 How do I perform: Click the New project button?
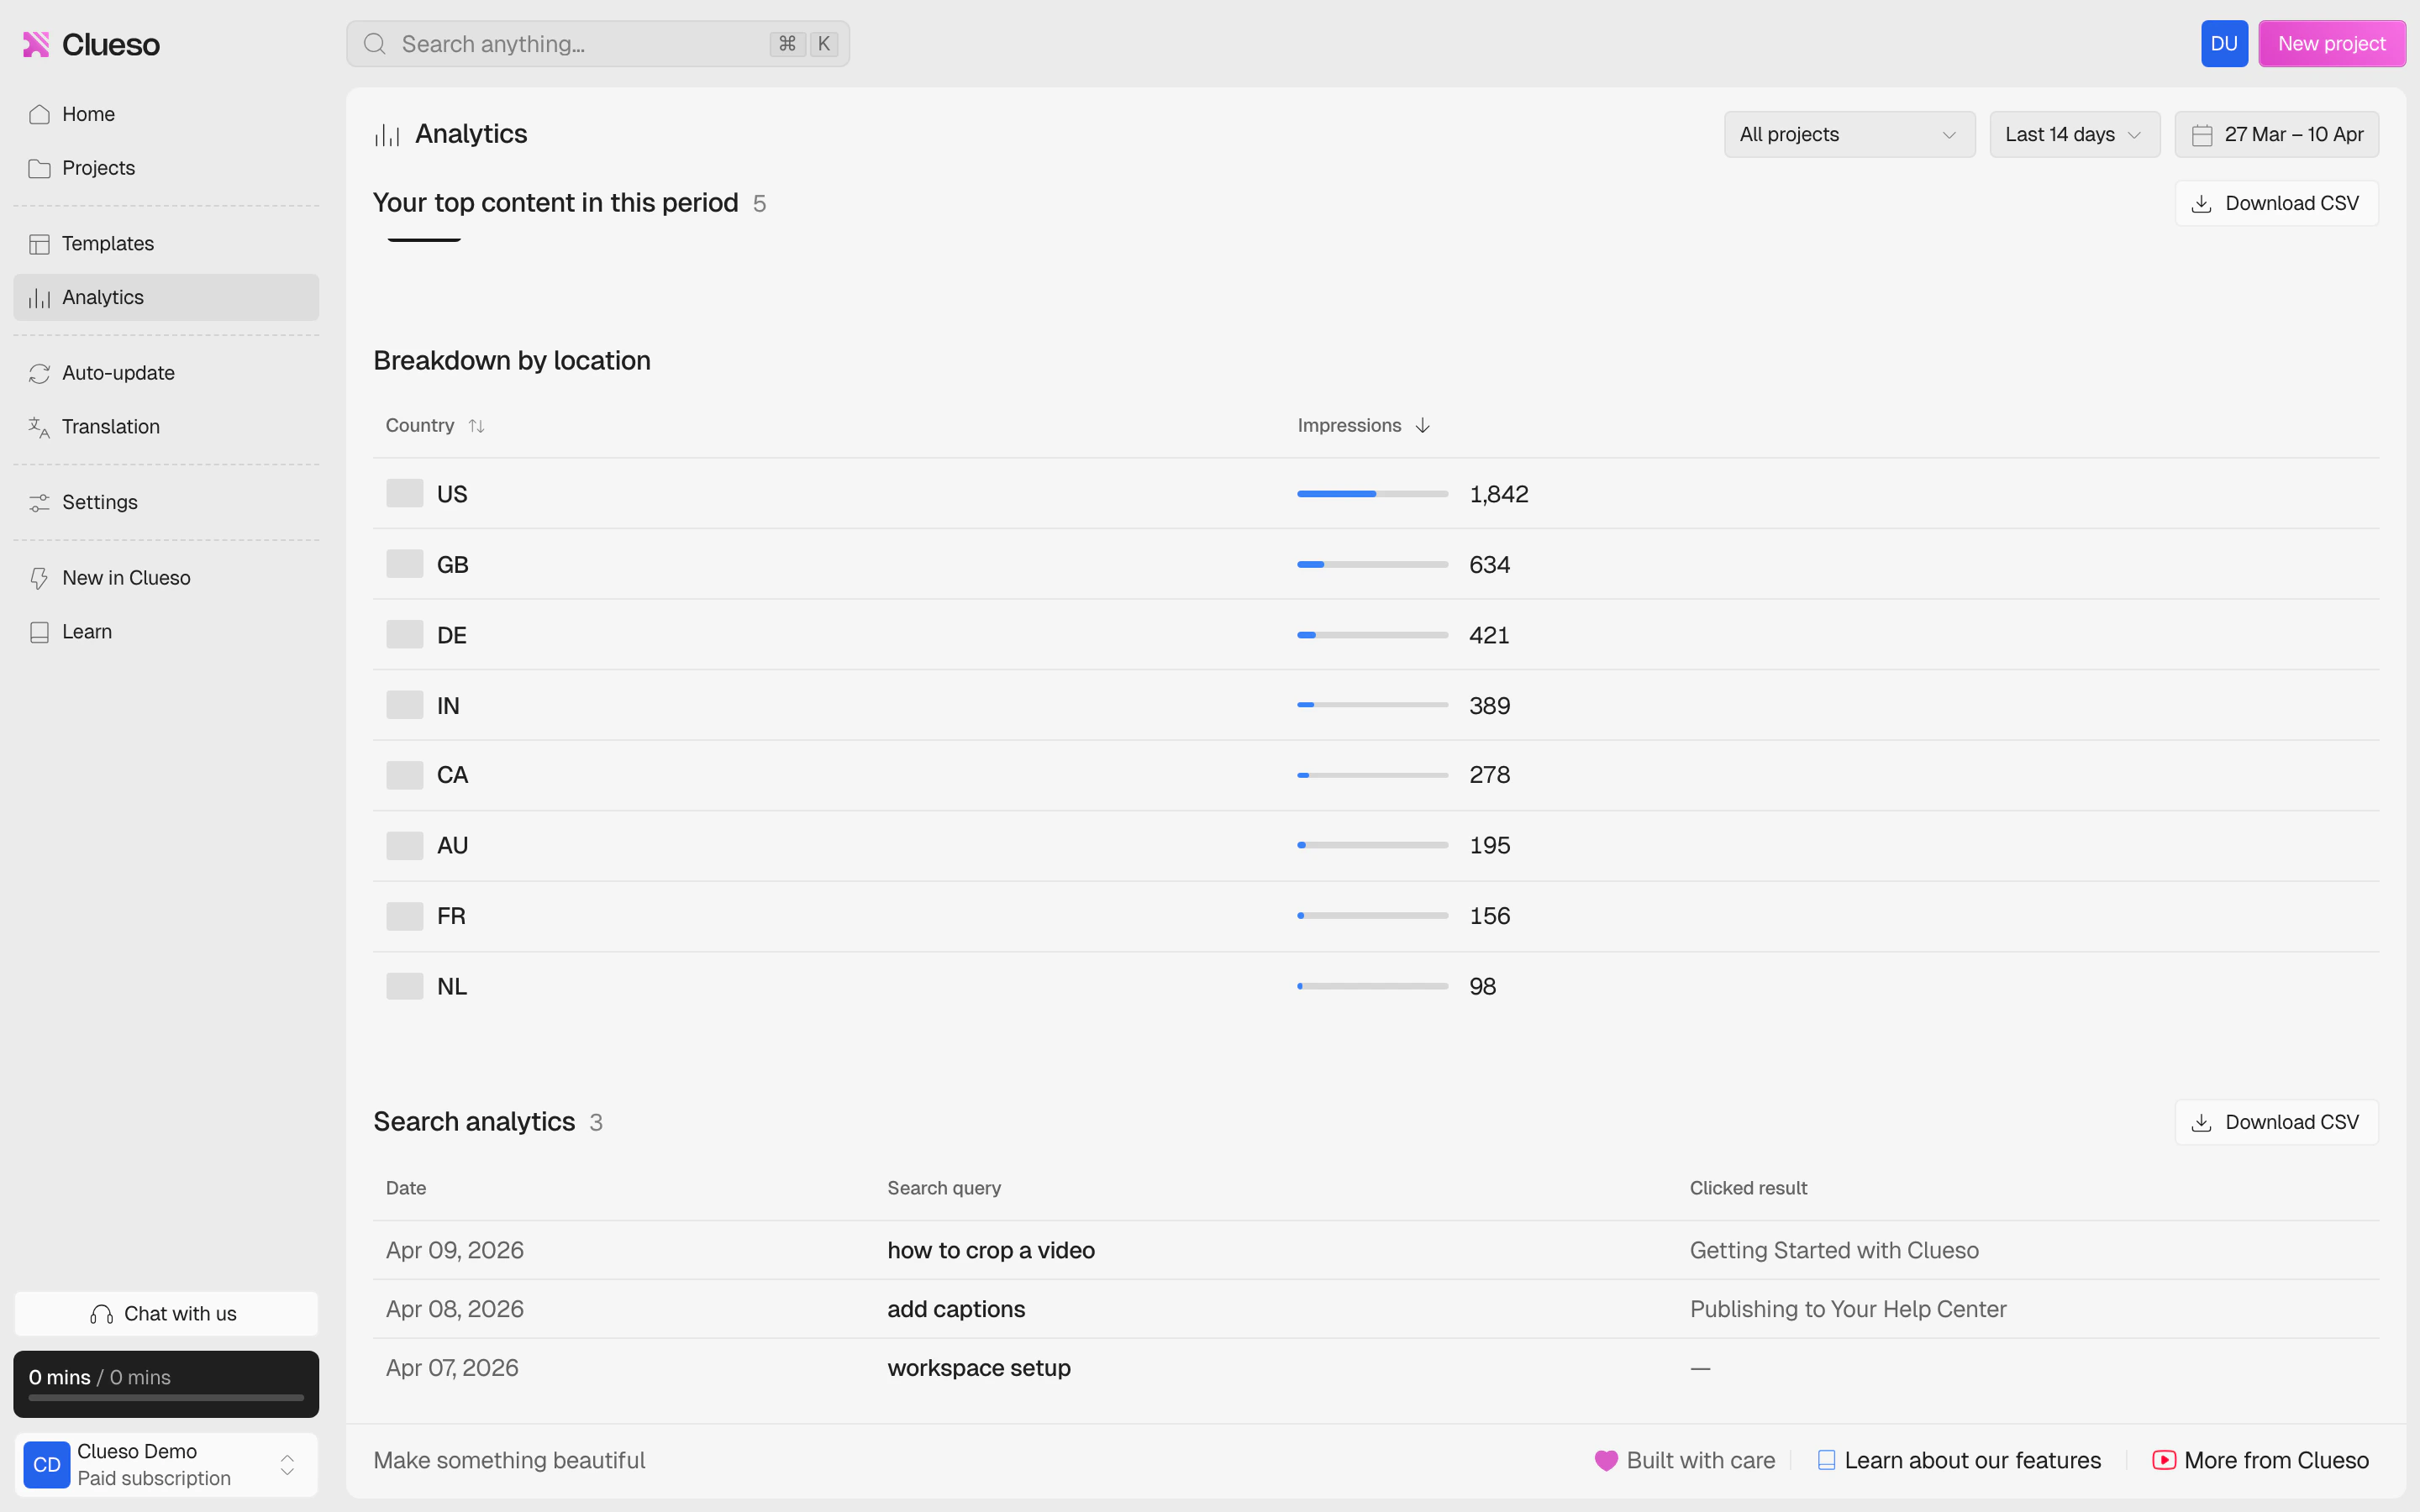tap(2331, 44)
